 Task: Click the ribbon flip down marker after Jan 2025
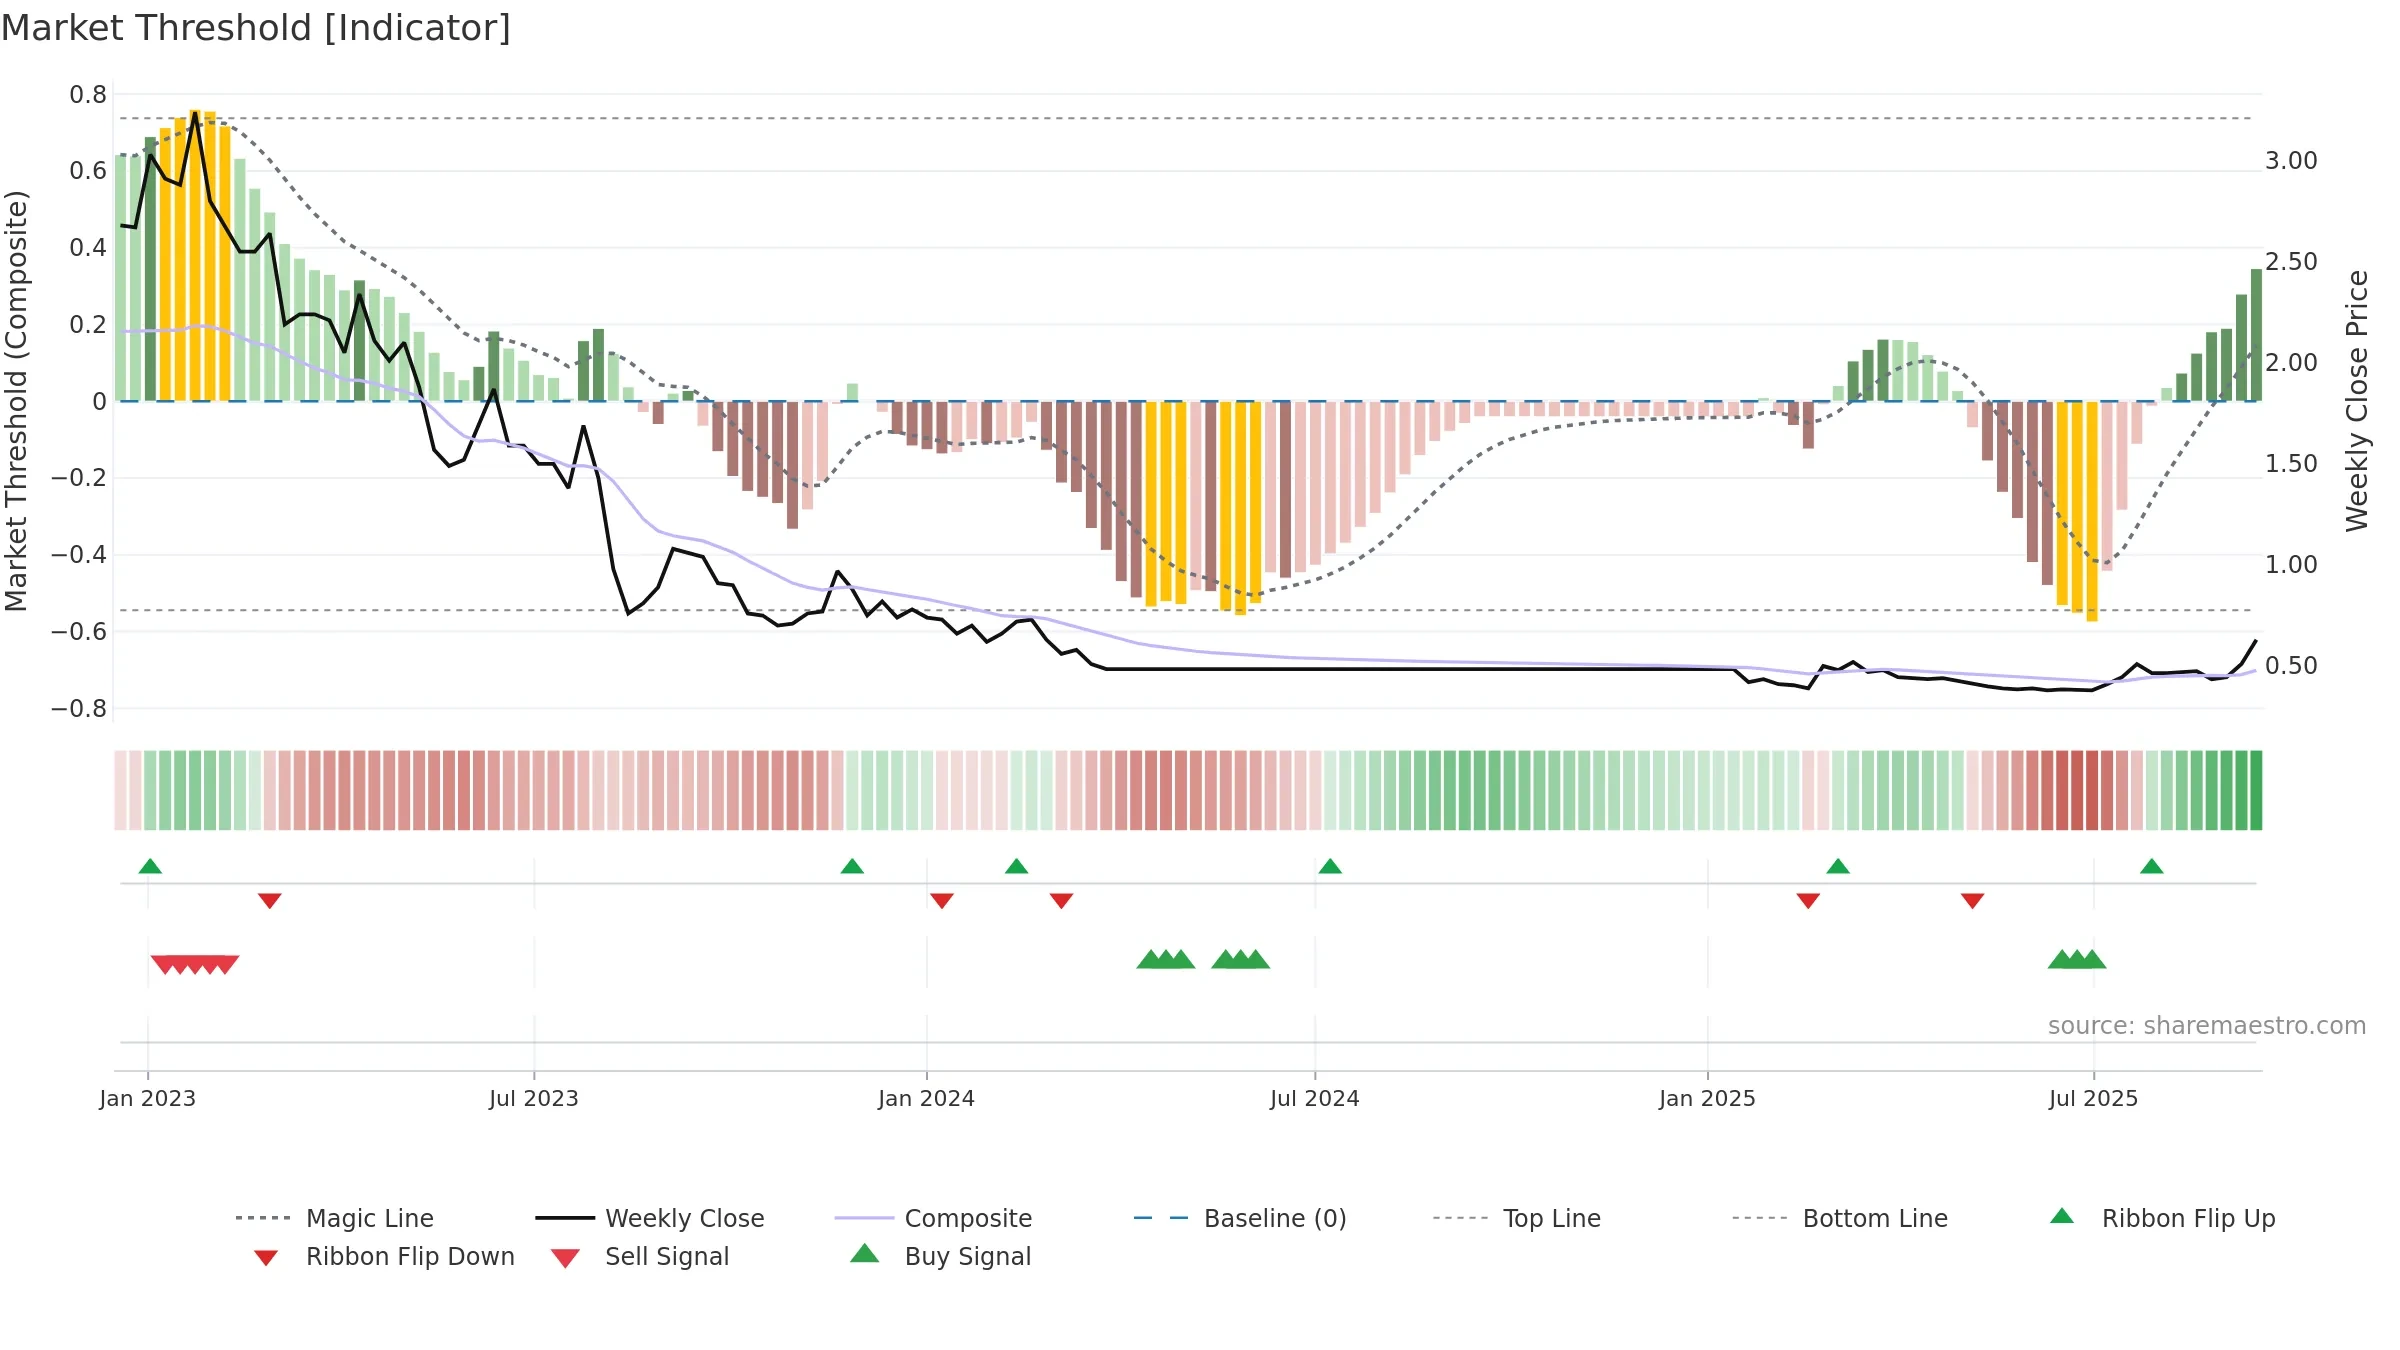tap(1808, 901)
